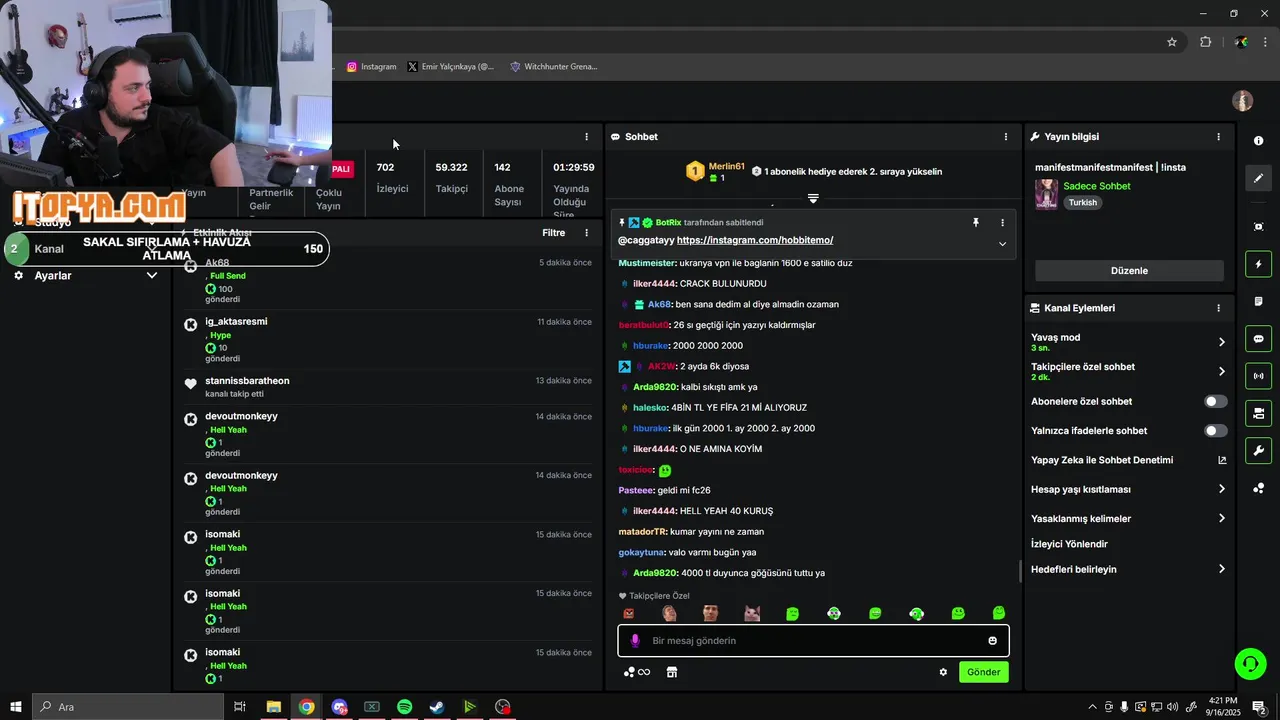The height and width of the screenshot is (720, 1280).
Task: Click the pencil edit icon in right sidebar
Action: click(1259, 178)
